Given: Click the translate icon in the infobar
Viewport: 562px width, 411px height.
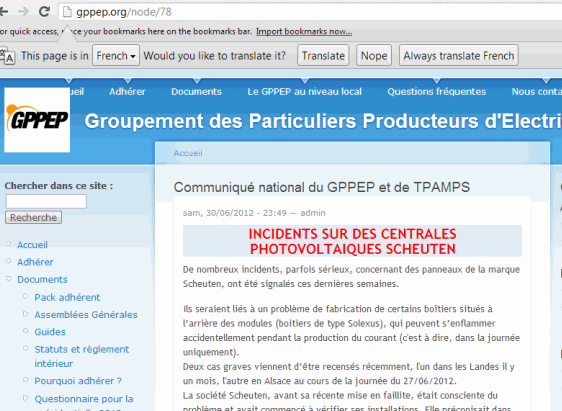Looking at the screenshot, I should 7,56.
